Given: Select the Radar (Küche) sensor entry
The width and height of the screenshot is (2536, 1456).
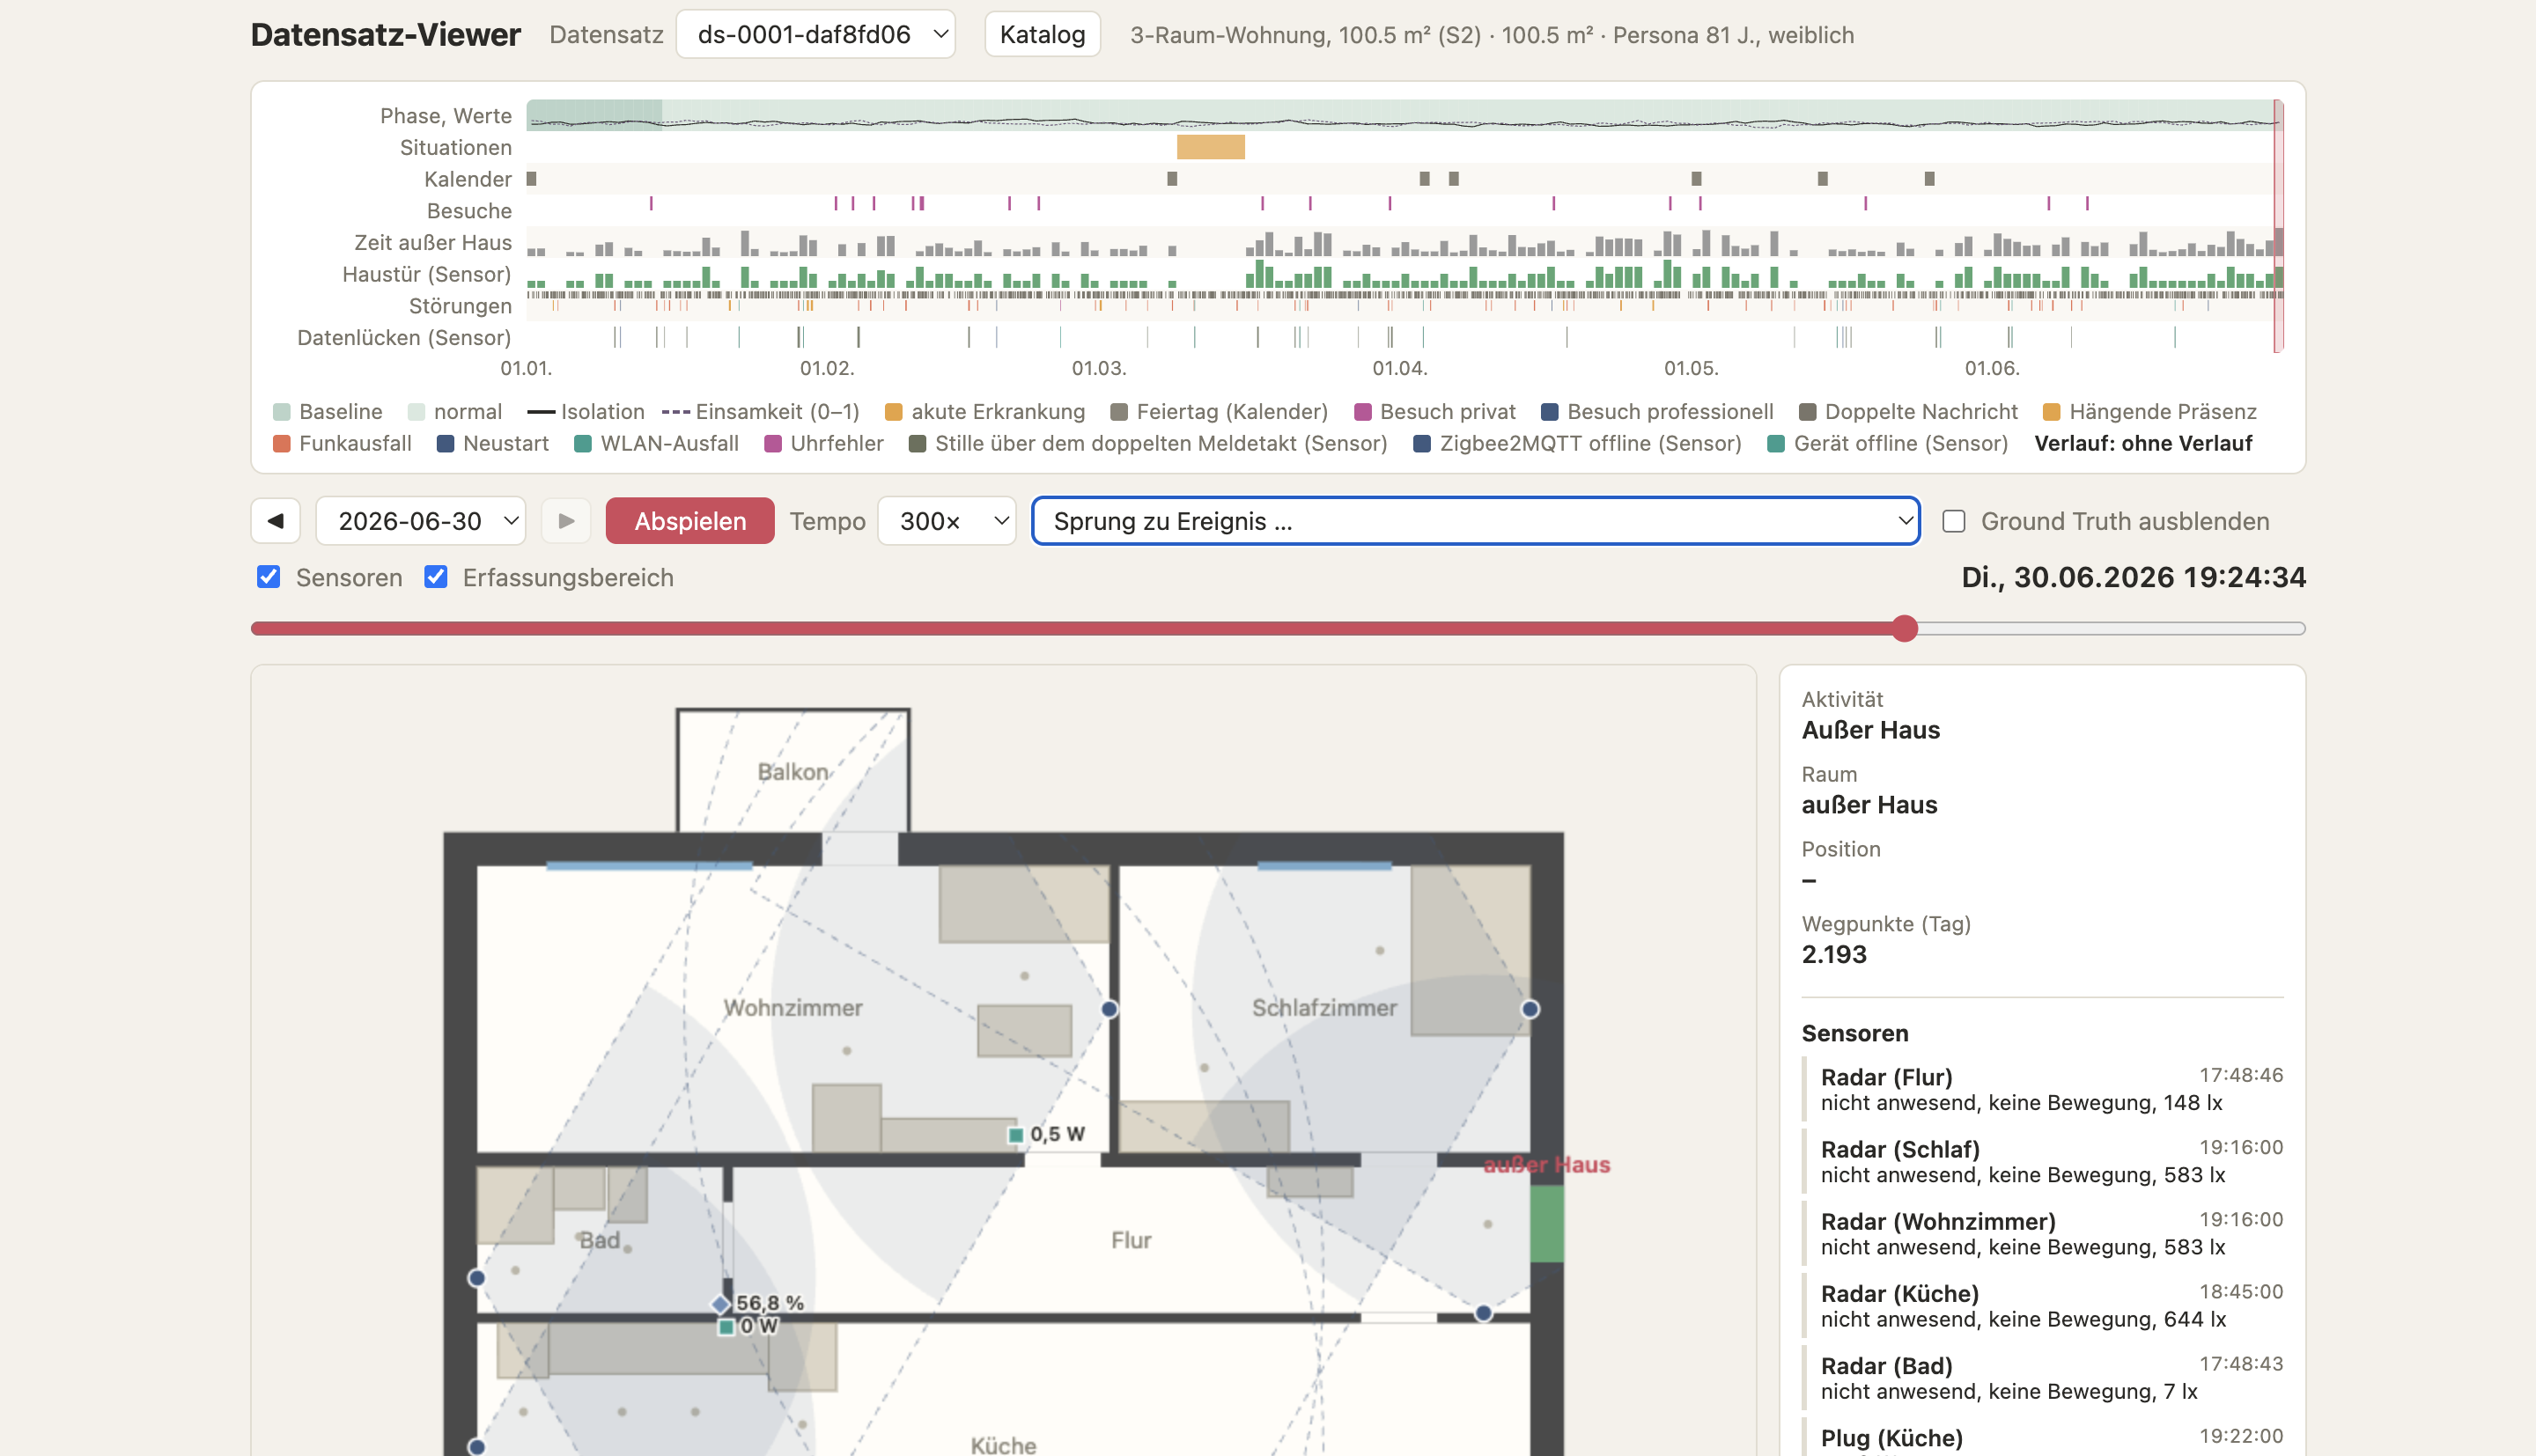Looking at the screenshot, I should pyautogui.click(x=2043, y=1305).
